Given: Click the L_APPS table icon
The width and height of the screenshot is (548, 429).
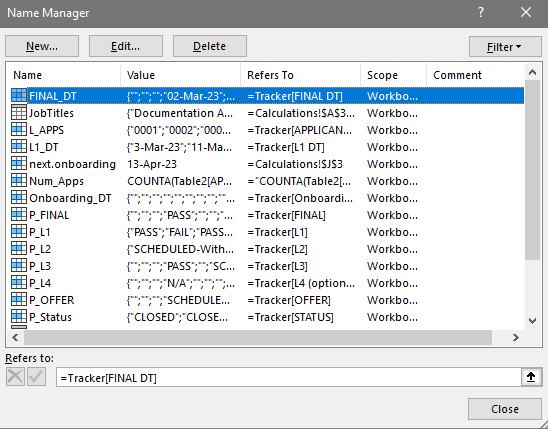Looking at the screenshot, I should tap(19, 130).
